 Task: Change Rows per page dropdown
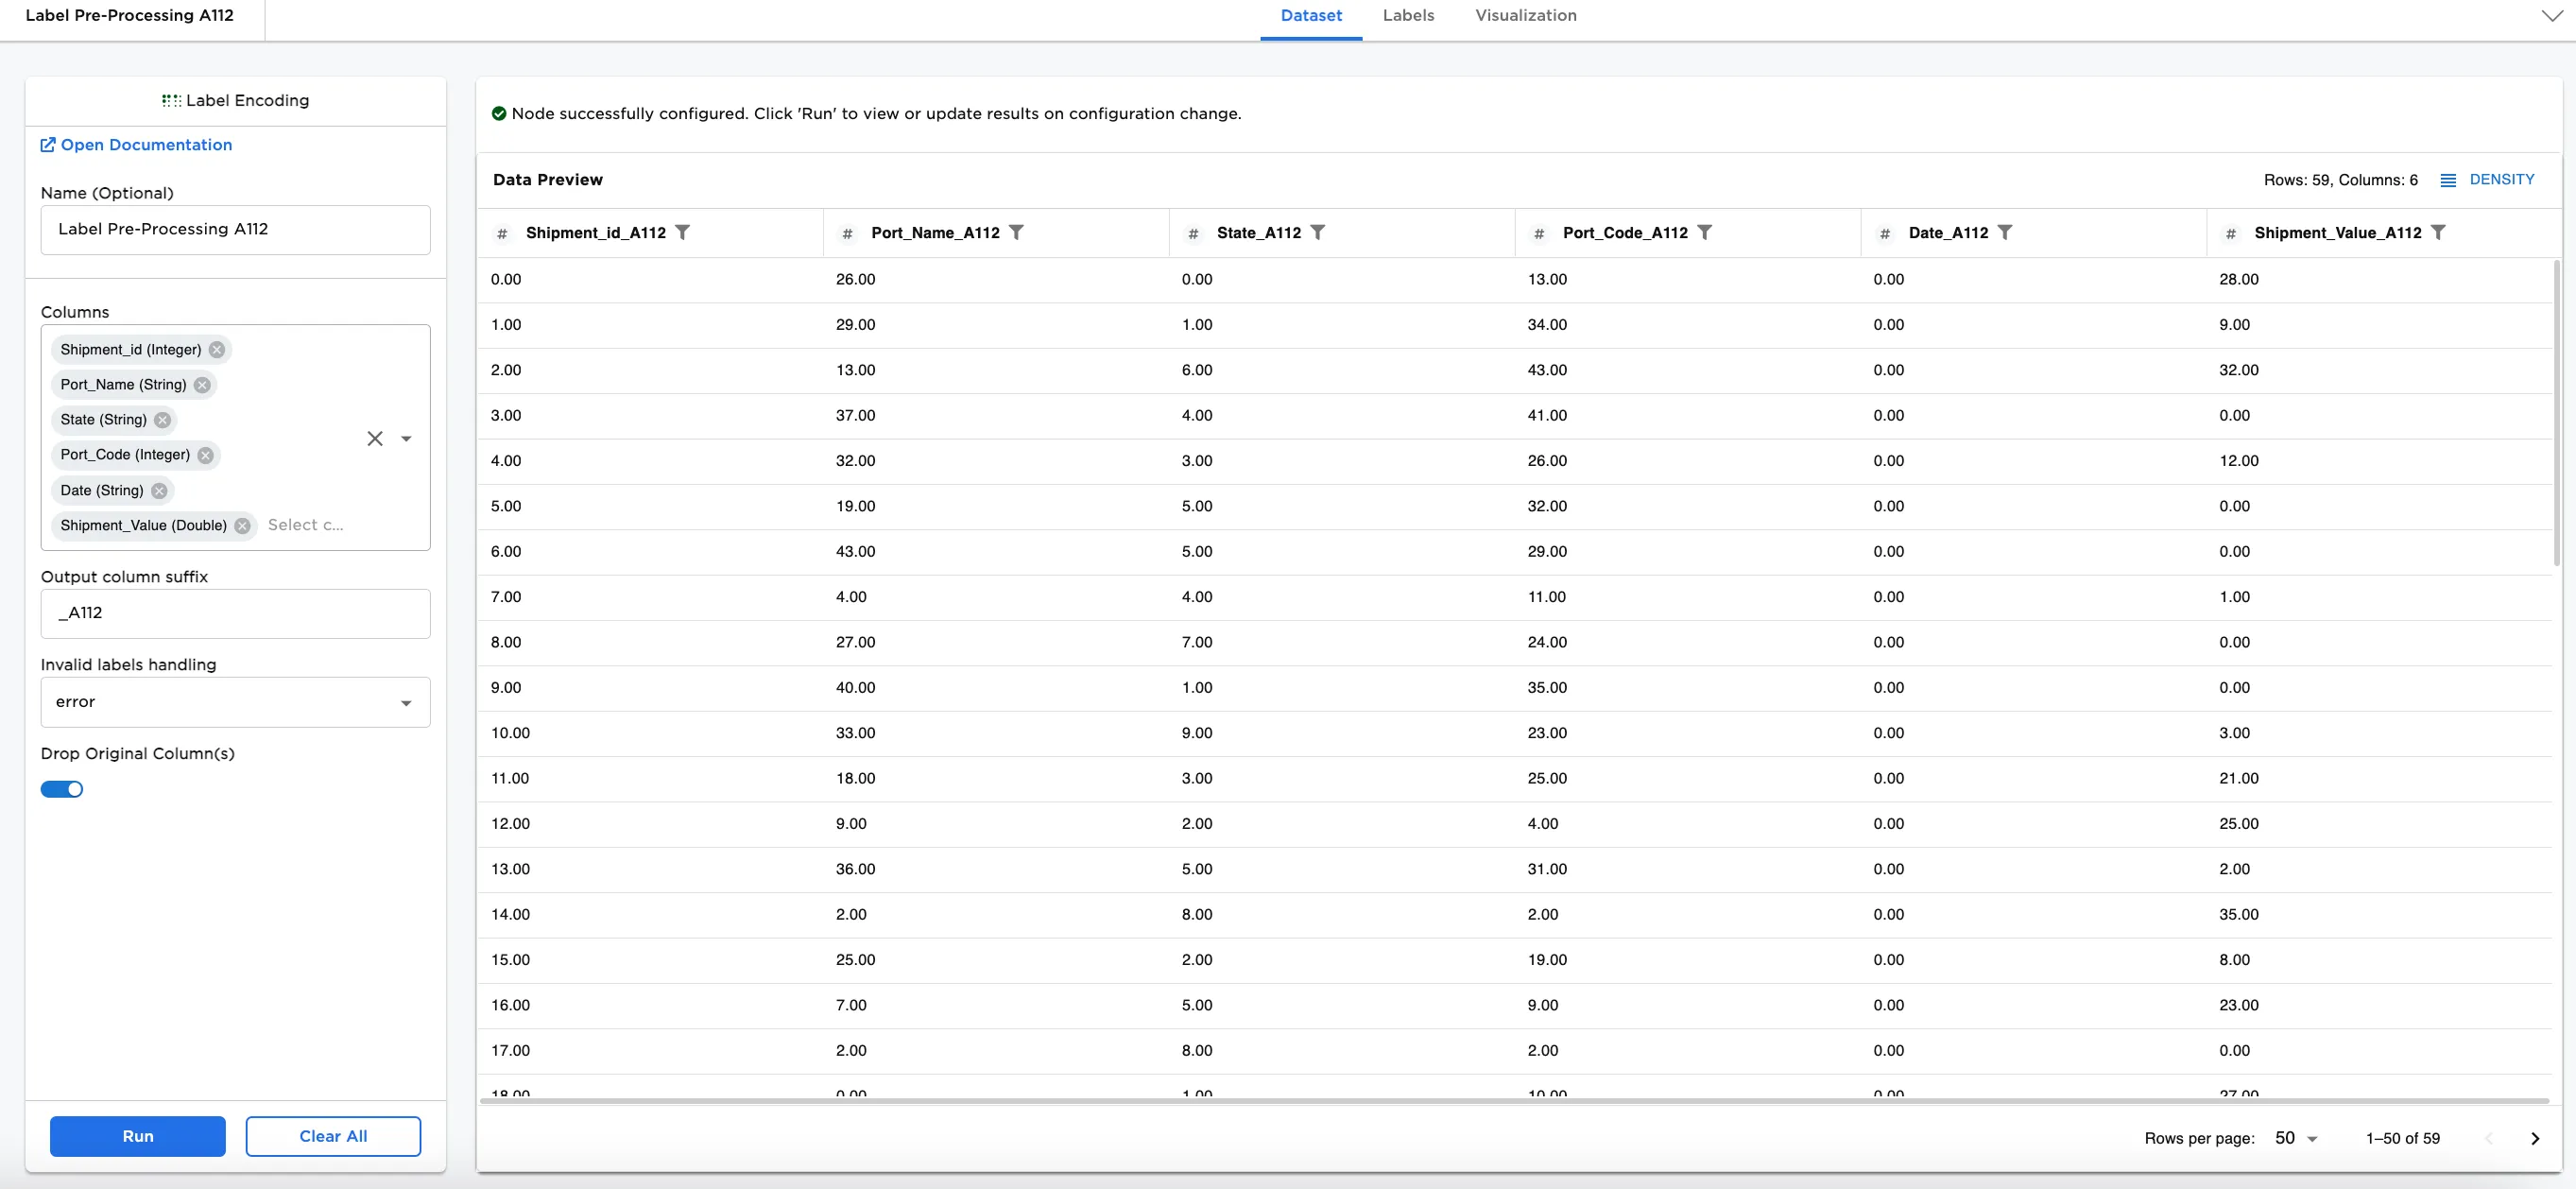[2295, 1138]
